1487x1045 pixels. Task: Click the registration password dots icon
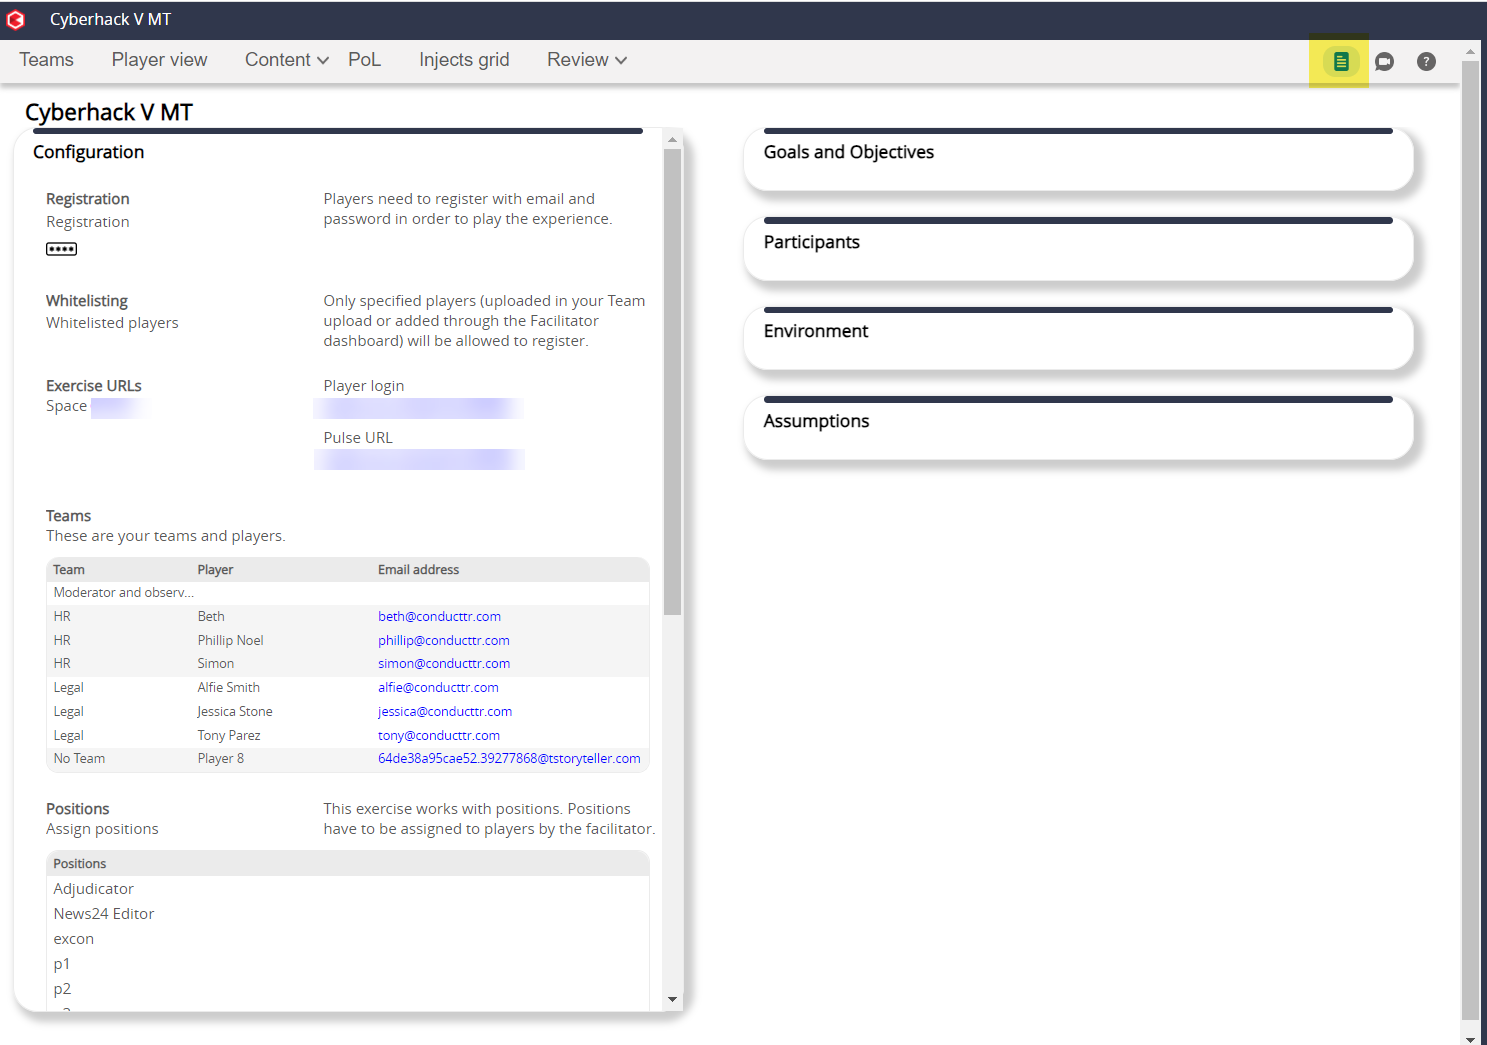[61, 249]
